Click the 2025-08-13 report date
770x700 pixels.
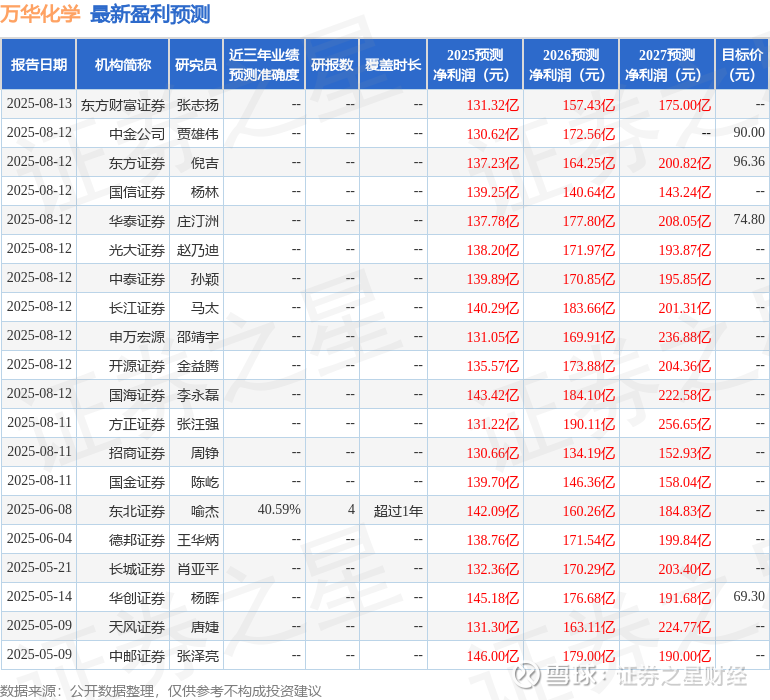39,104
